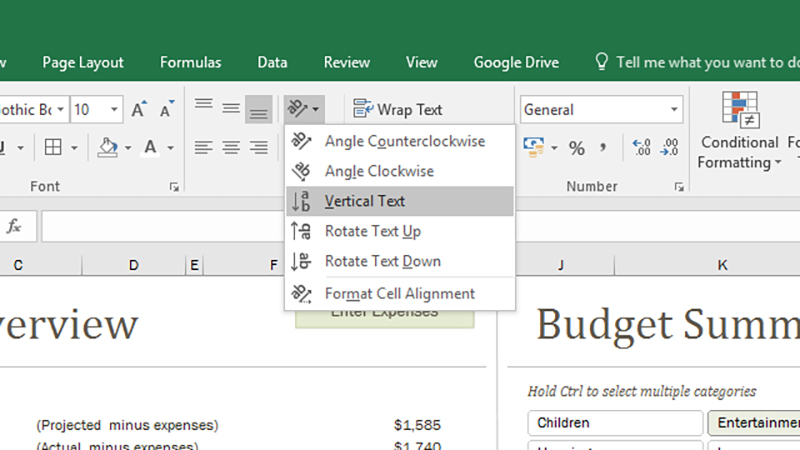Image resolution: width=800 pixels, height=450 pixels.
Task: Select column D header
Action: coord(133,265)
